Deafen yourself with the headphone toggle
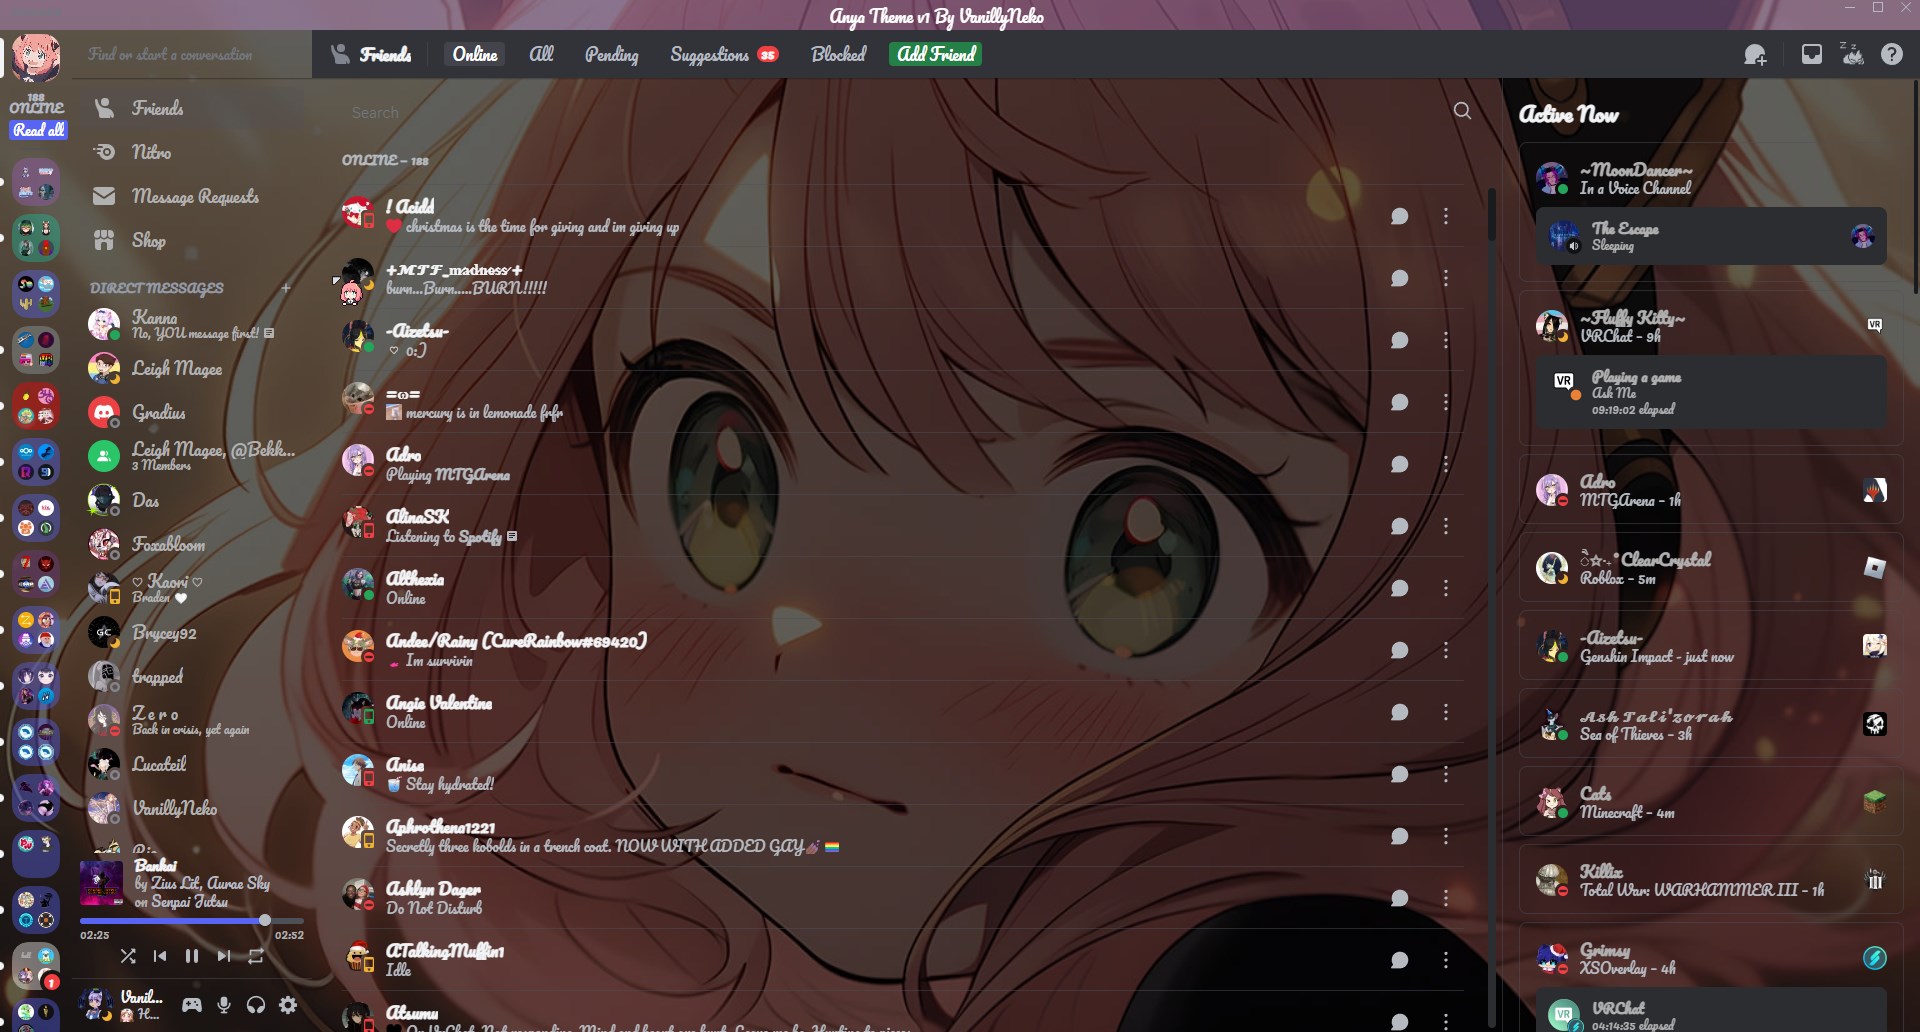 [256, 1004]
